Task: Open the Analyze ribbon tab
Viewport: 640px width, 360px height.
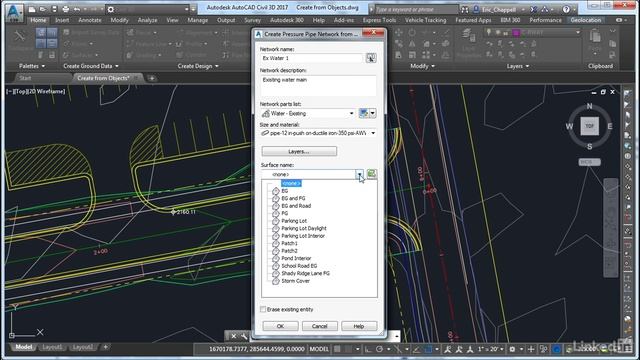Action: coord(147,20)
